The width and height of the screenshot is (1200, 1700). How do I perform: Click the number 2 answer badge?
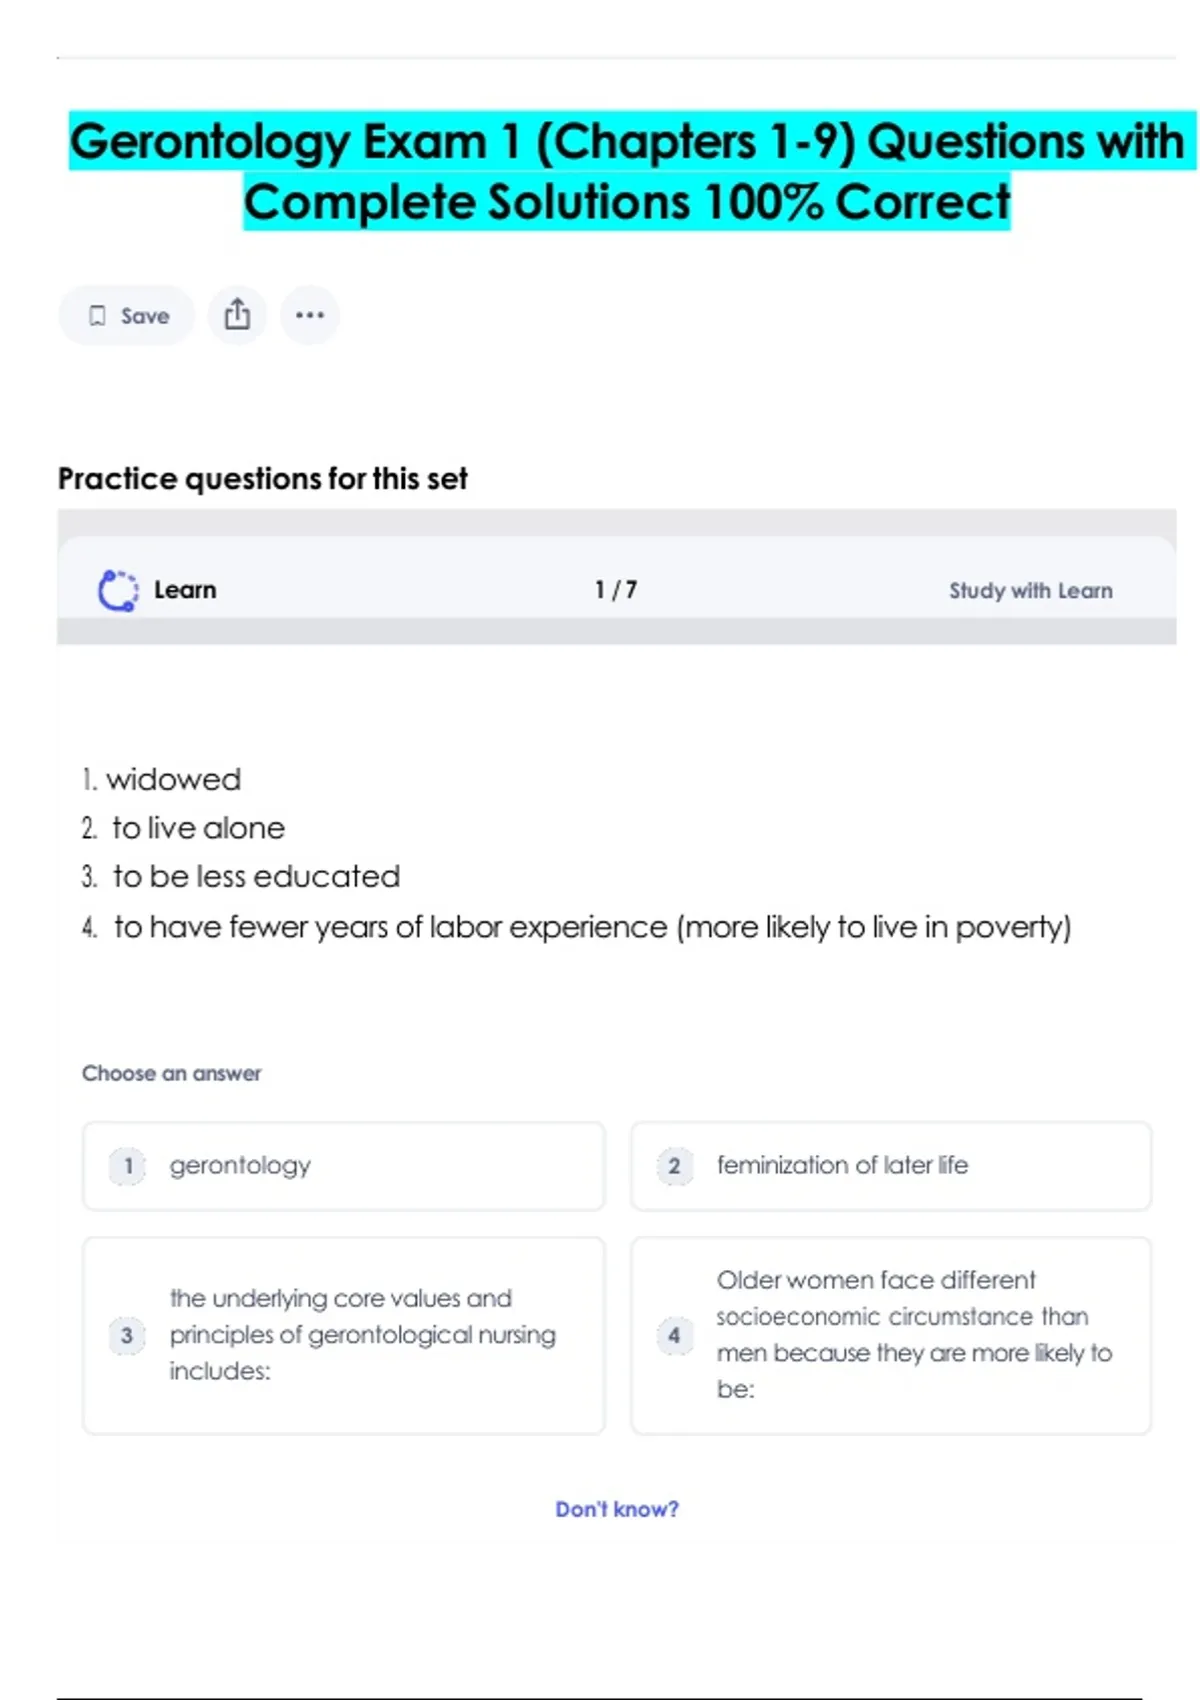[x=674, y=1166]
